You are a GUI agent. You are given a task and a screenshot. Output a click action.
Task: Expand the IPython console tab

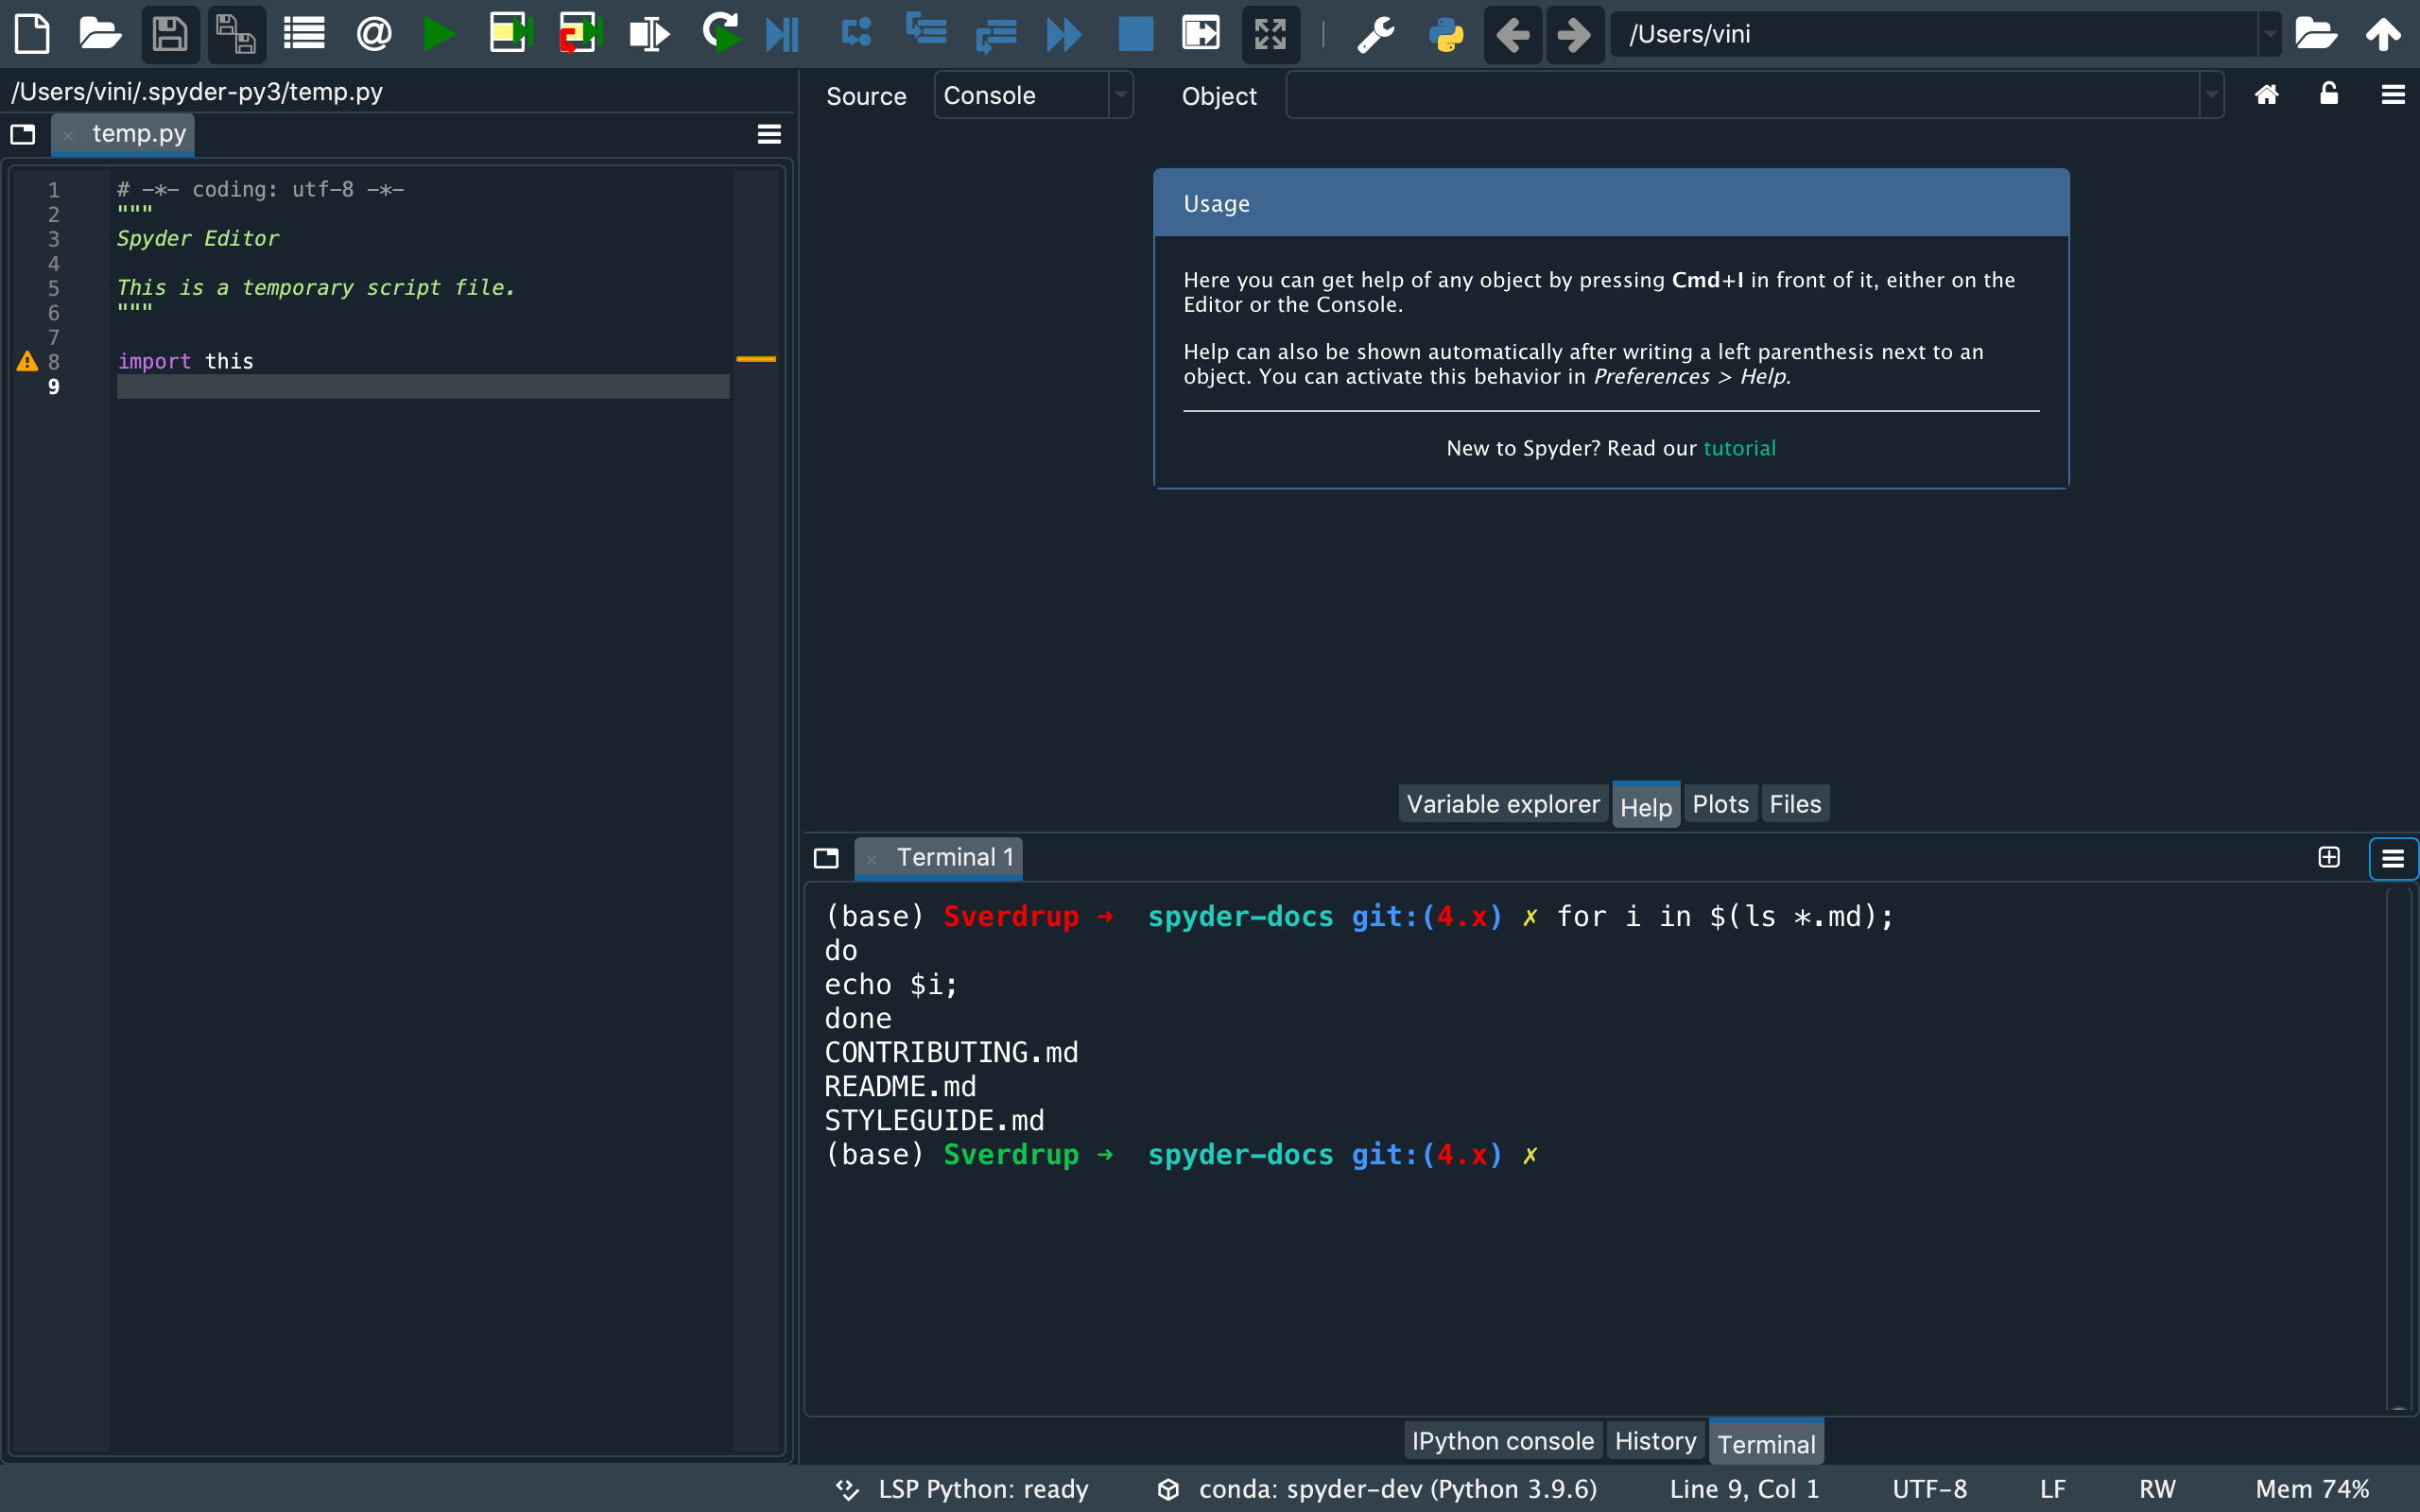point(1504,1440)
